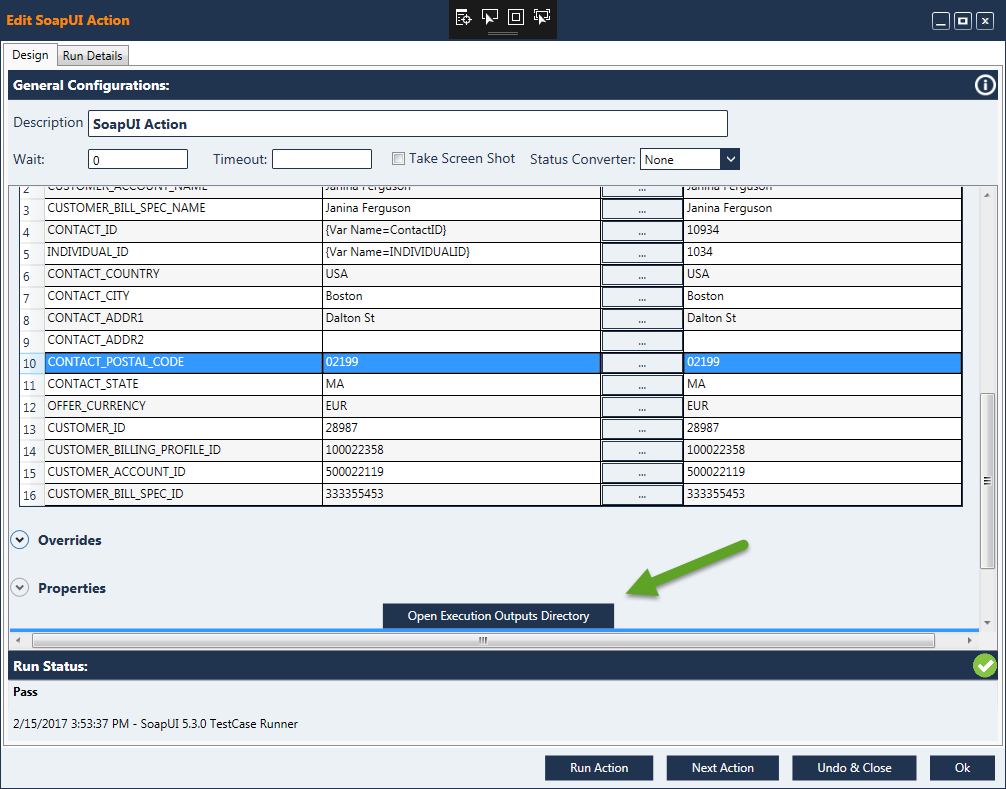Screen dimensions: 1006x789
Task: Click the horizontal scrollbar thumb
Action: click(483, 640)
